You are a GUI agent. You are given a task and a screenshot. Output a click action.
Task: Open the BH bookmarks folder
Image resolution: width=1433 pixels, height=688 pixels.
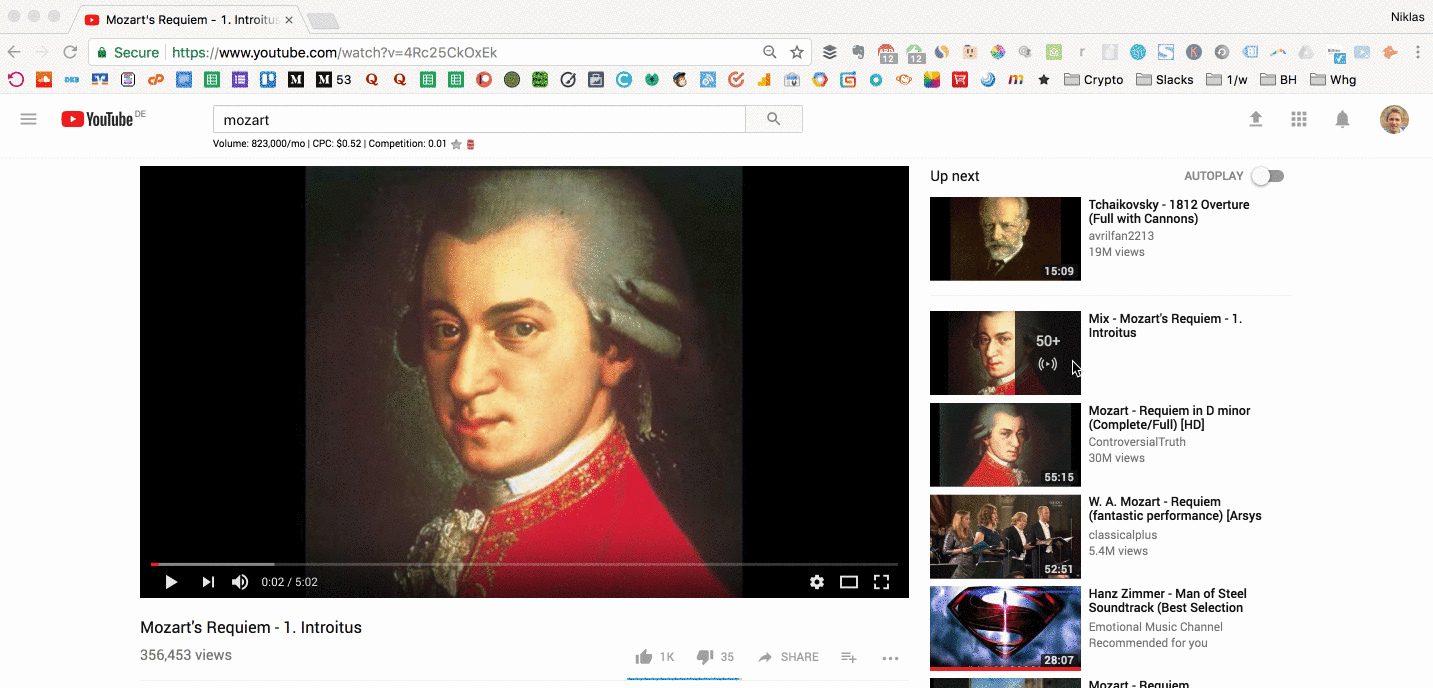pyautogui.click(x=1279, y=79)
